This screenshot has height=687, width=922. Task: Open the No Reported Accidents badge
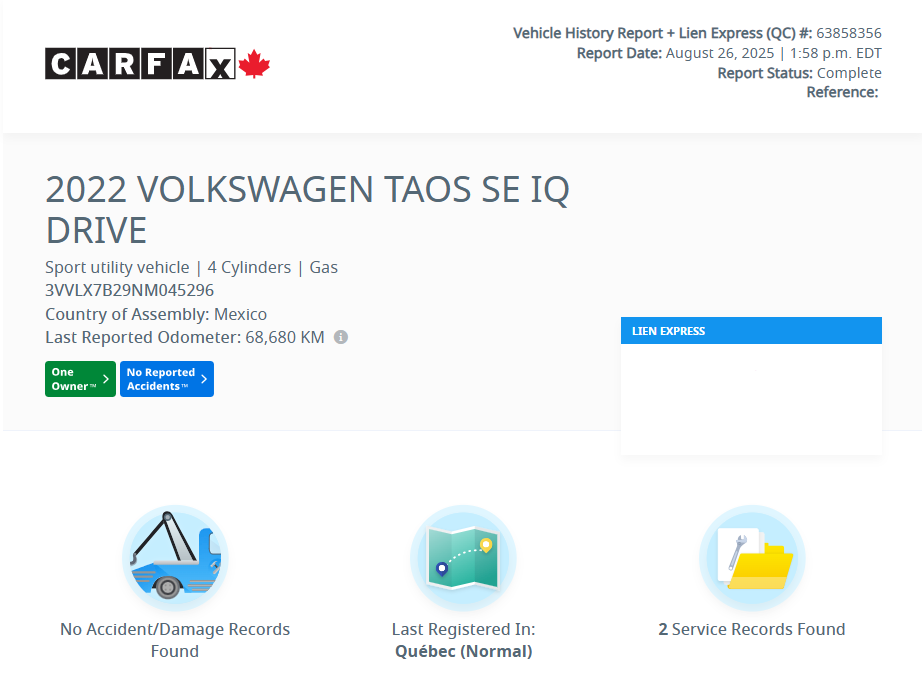point(160,379)
